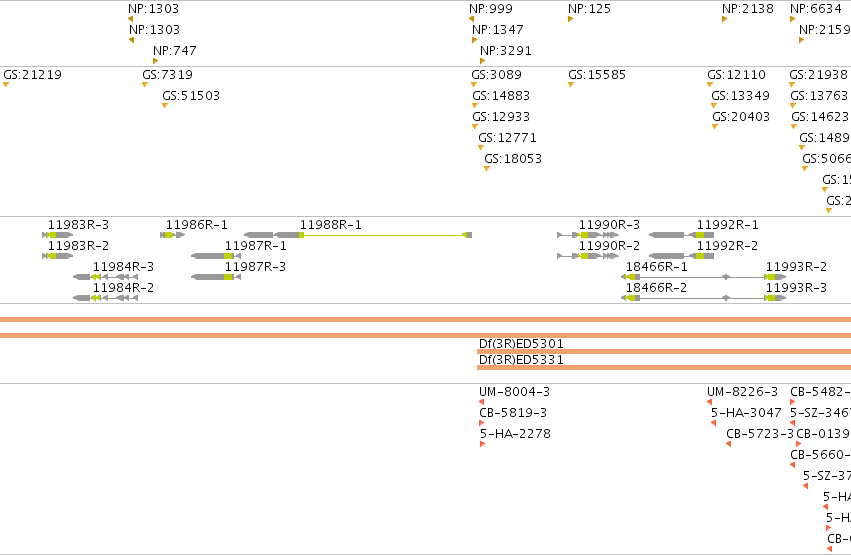This screenshot has width=851, height=555.
Task: Select the NP:2138 triangle marker
Action: coord(725,19)
